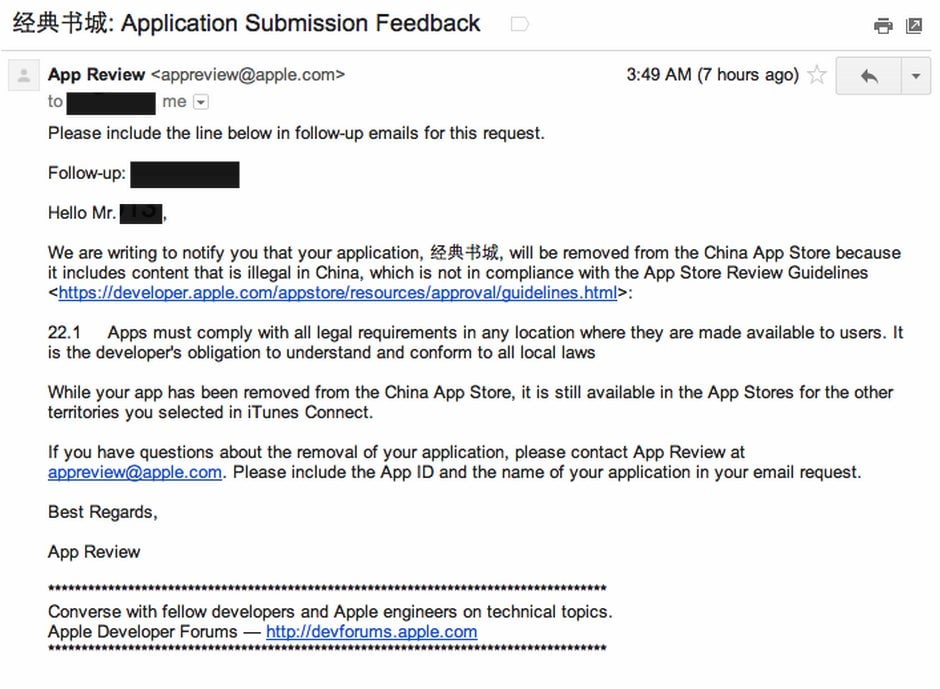
Task: Click 'me' in the recipient line
Action: (x=174, y=102)
